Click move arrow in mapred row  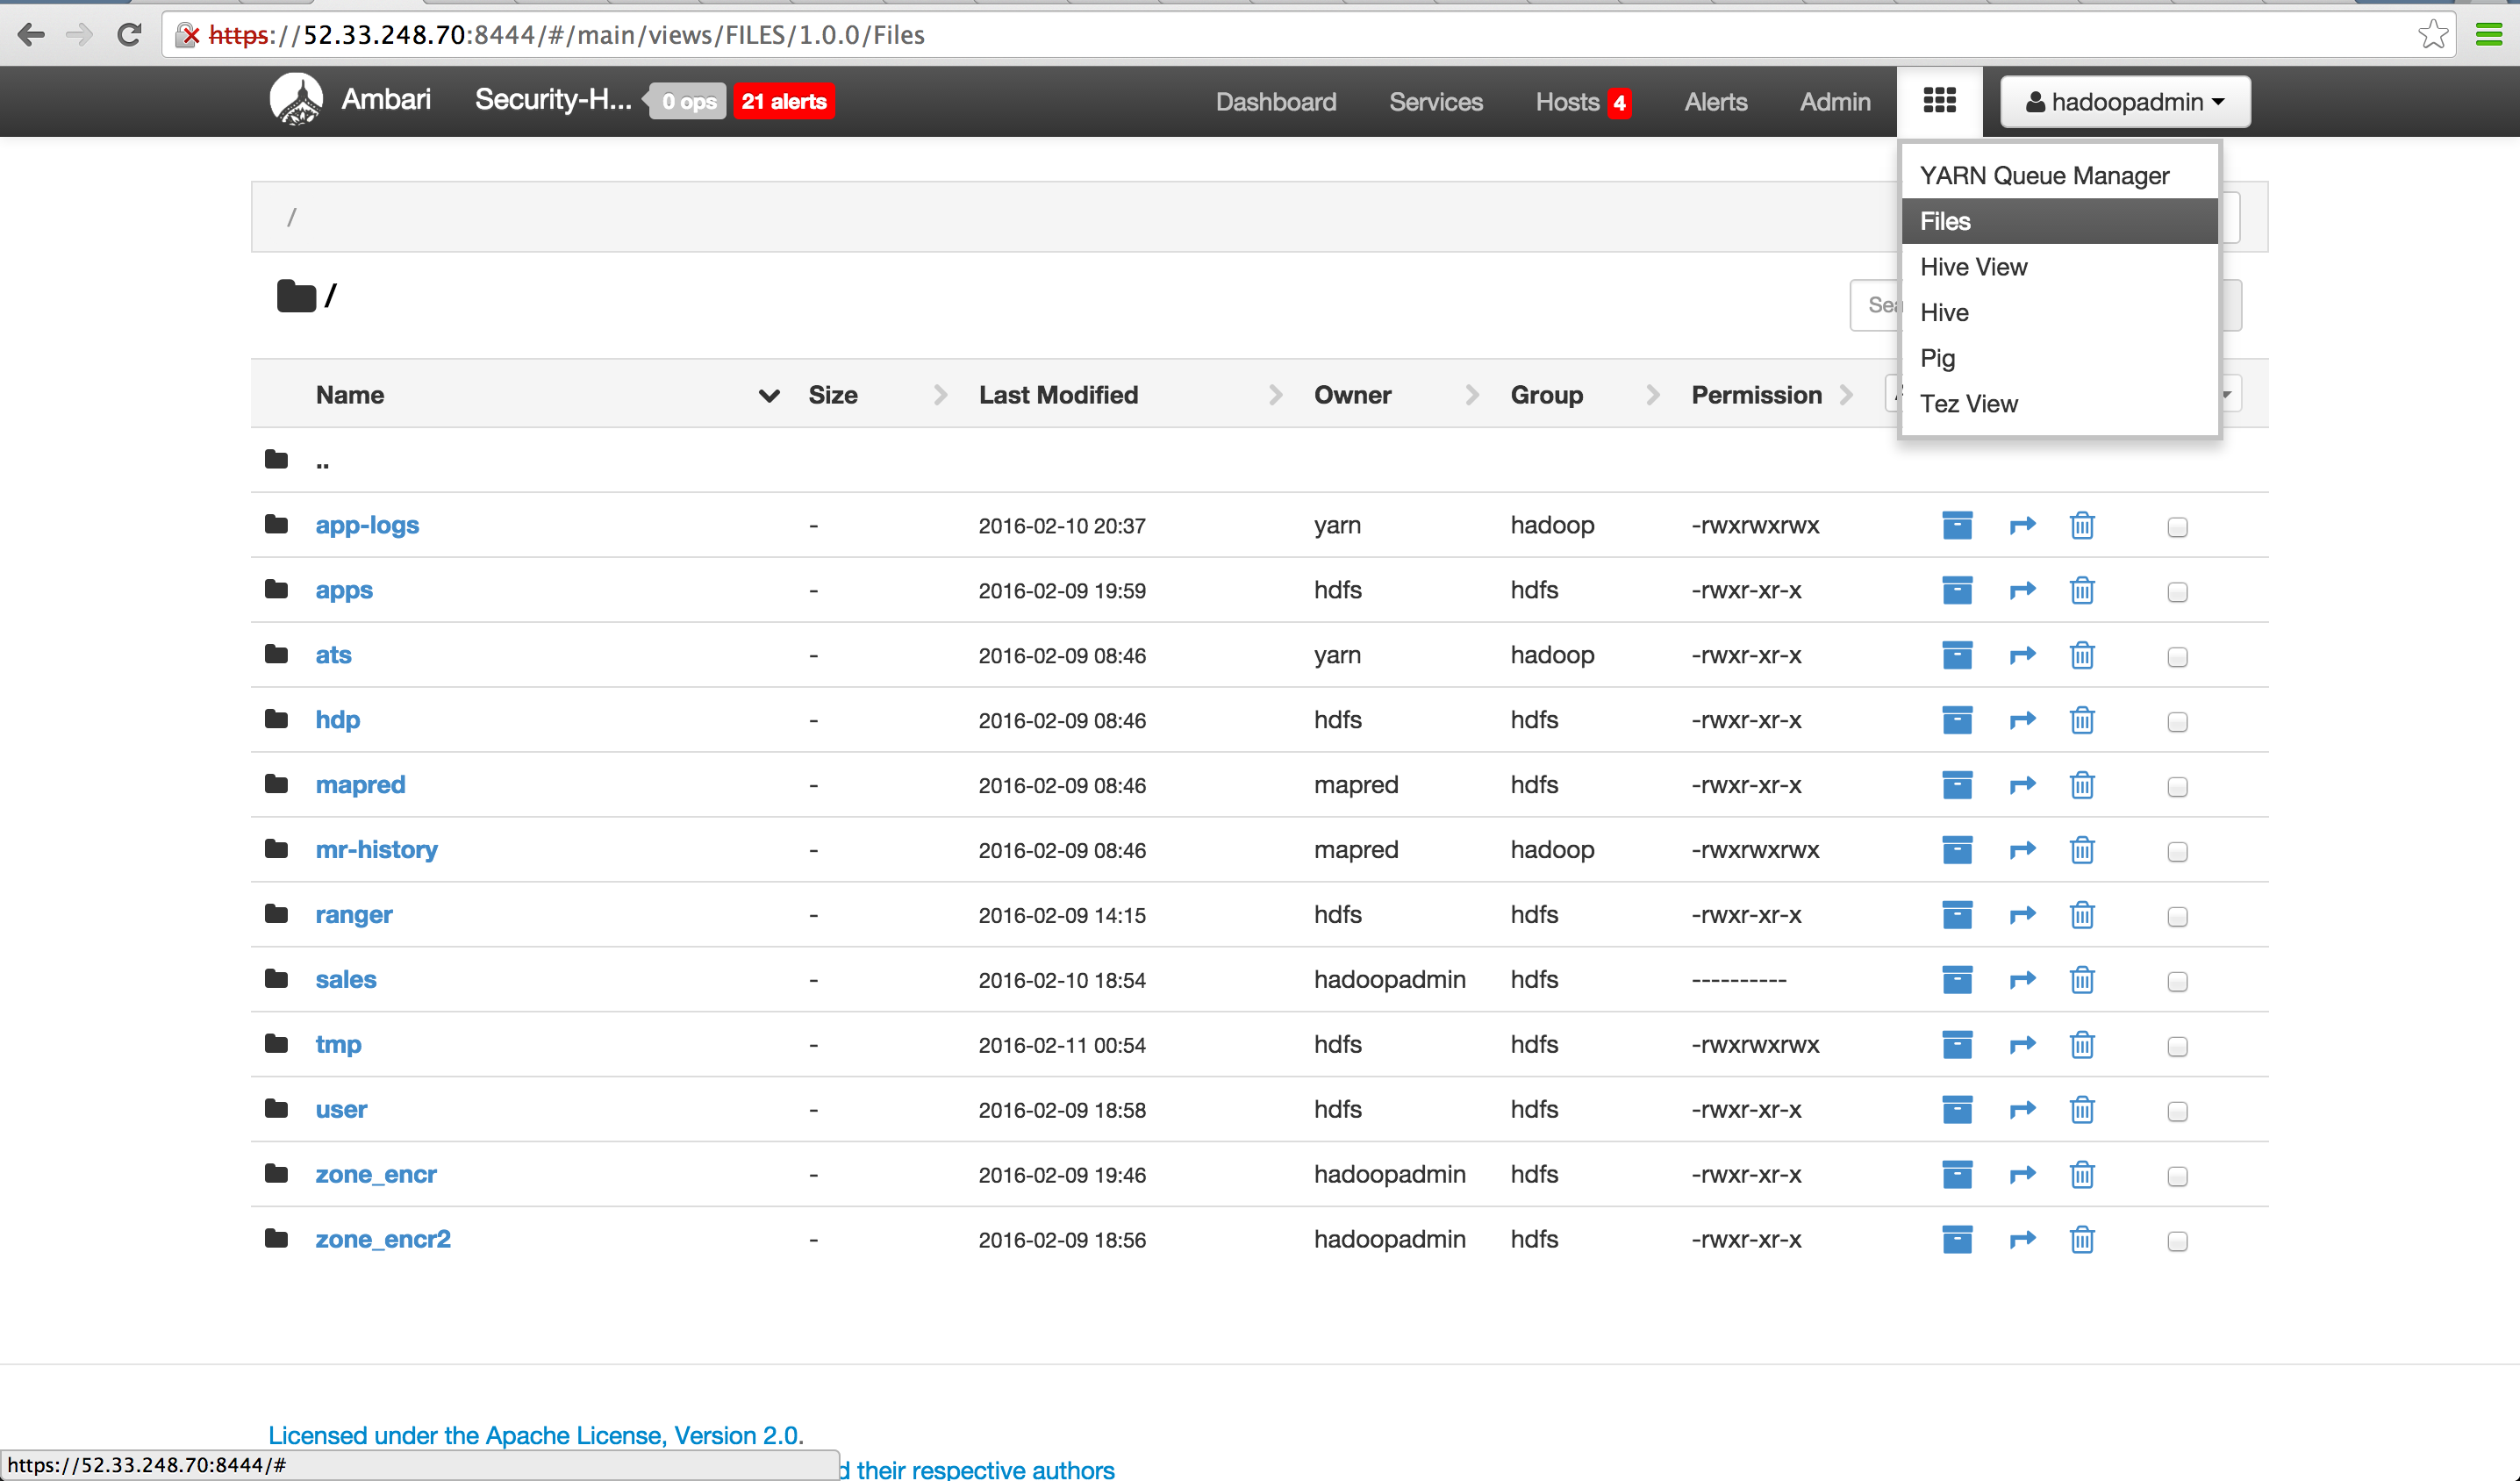[x=2022, y=785]
